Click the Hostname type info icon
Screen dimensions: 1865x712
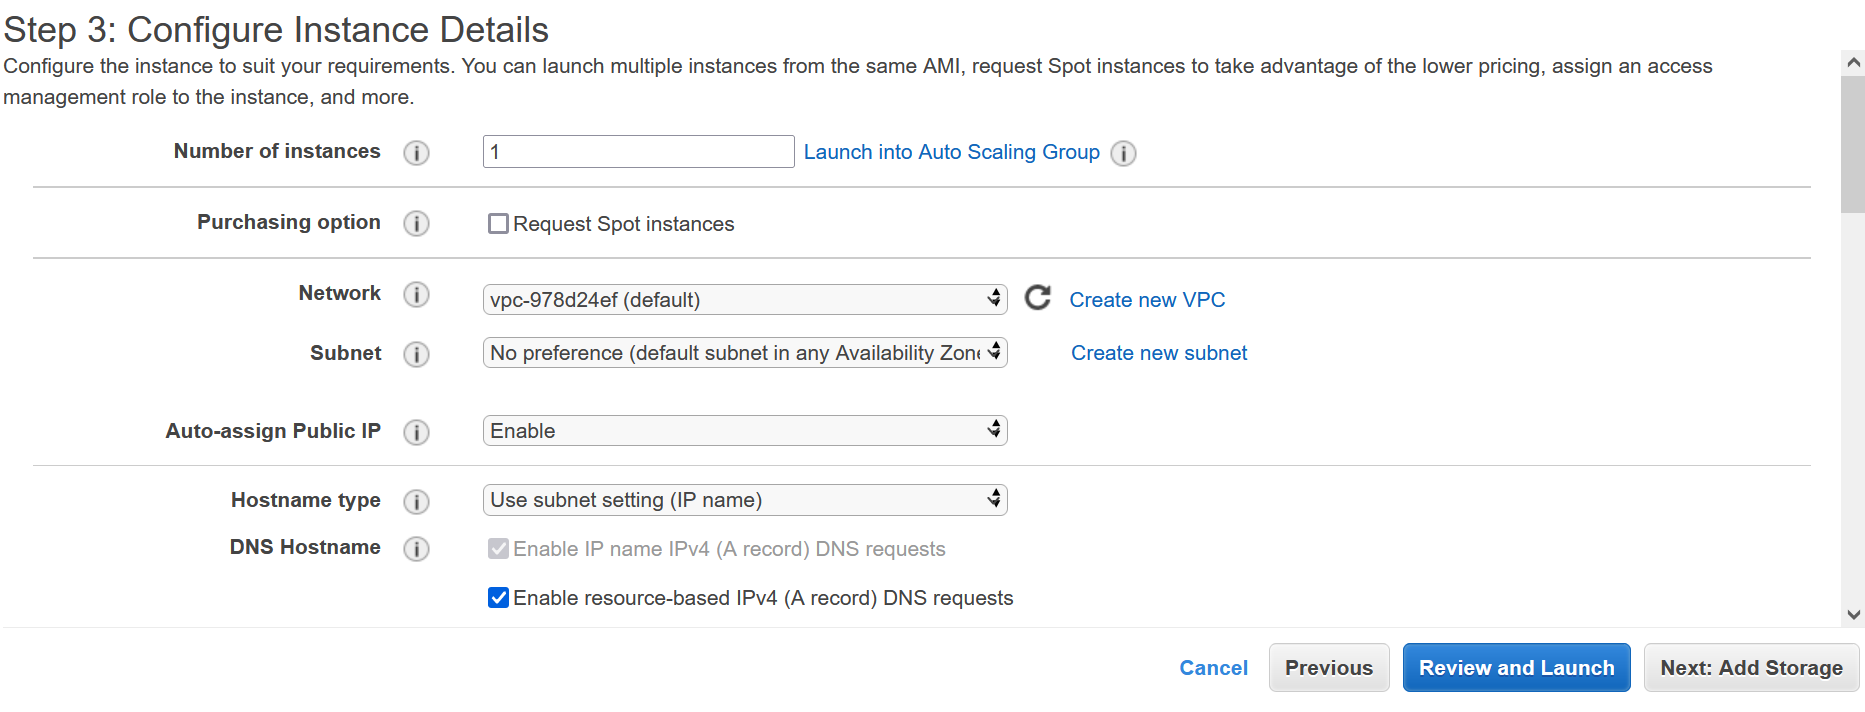point(416,502)
